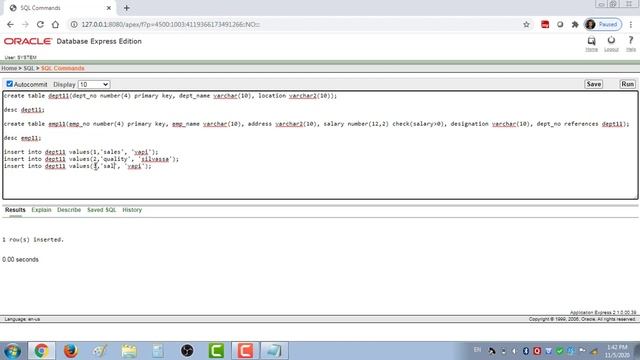Click the SQL Commands breadcrumb text
This screenshot has height=360, width=640.
62,68
